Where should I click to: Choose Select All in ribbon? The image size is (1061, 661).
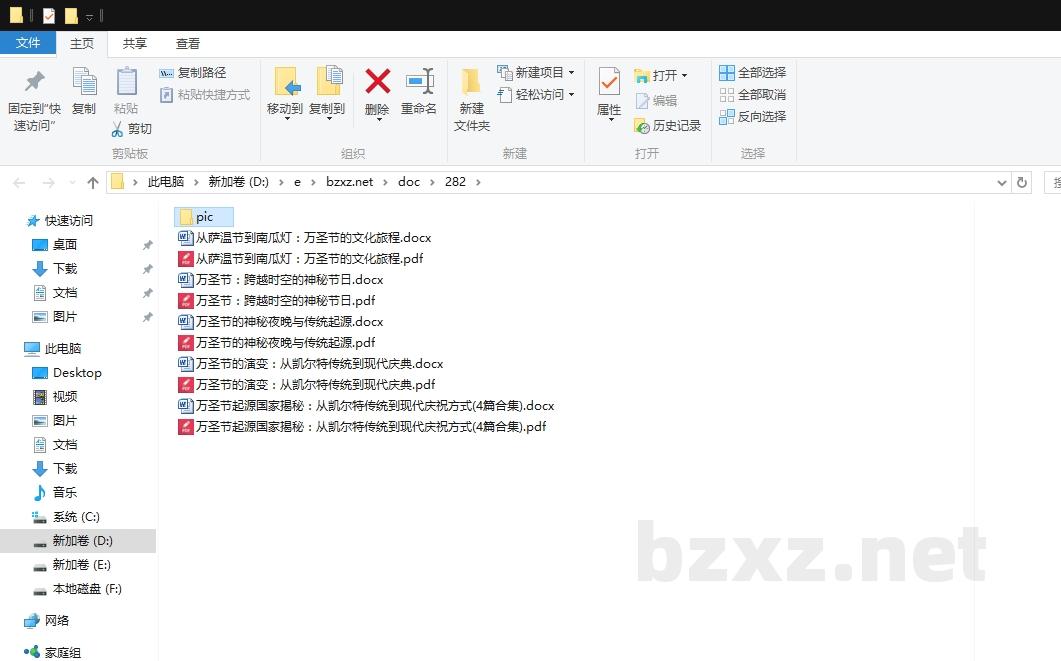point(752,73)
